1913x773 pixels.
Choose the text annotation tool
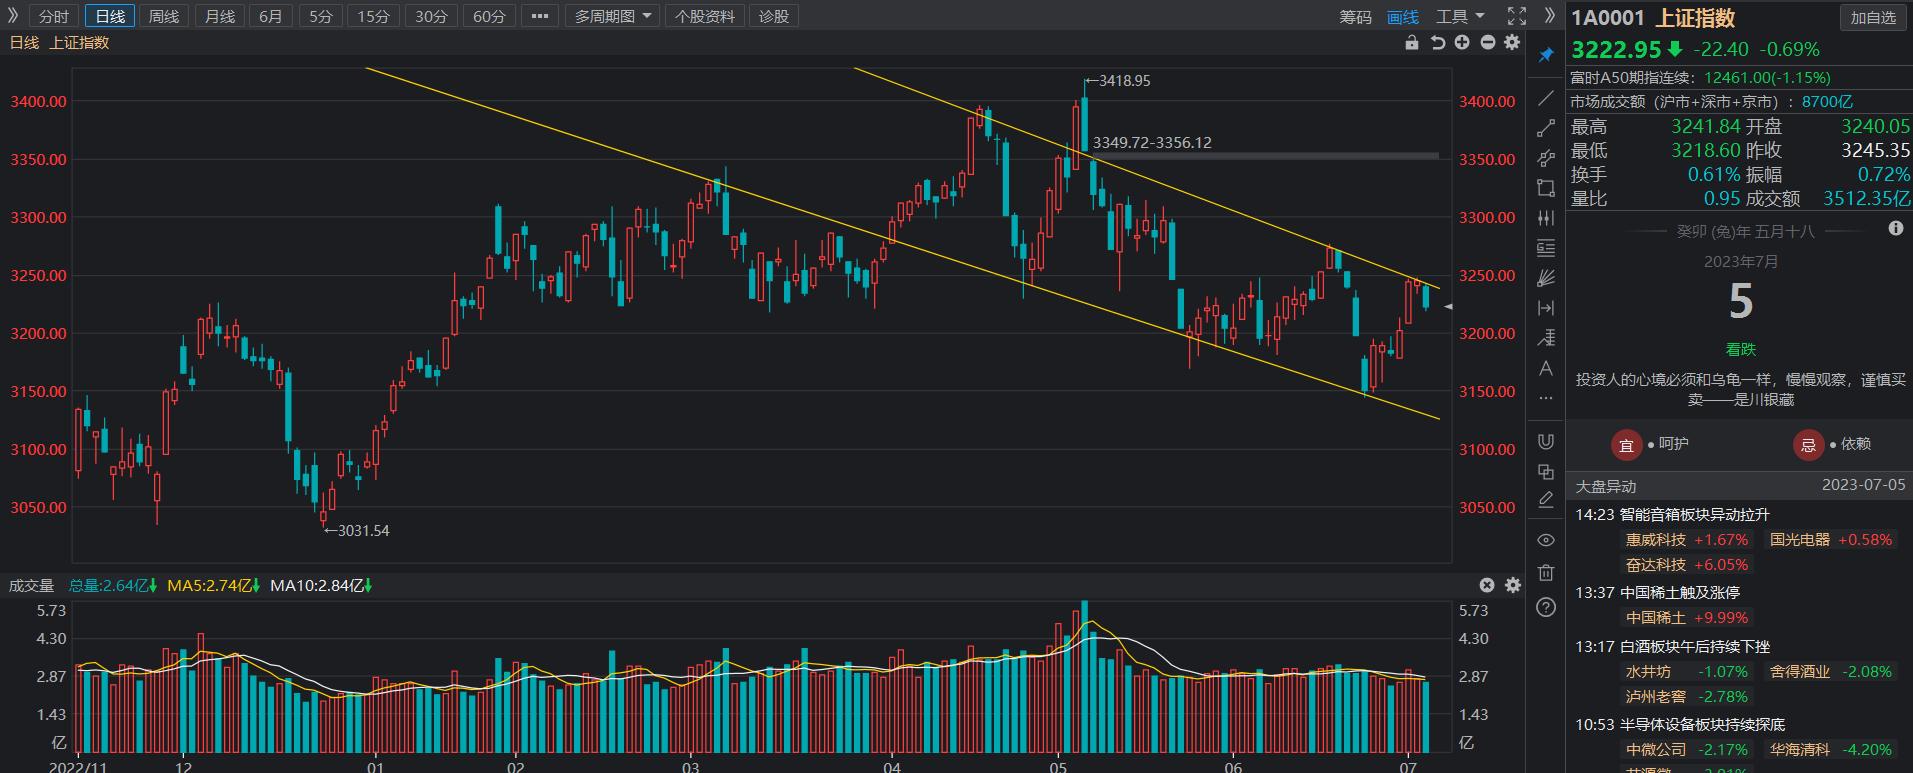1546,368
